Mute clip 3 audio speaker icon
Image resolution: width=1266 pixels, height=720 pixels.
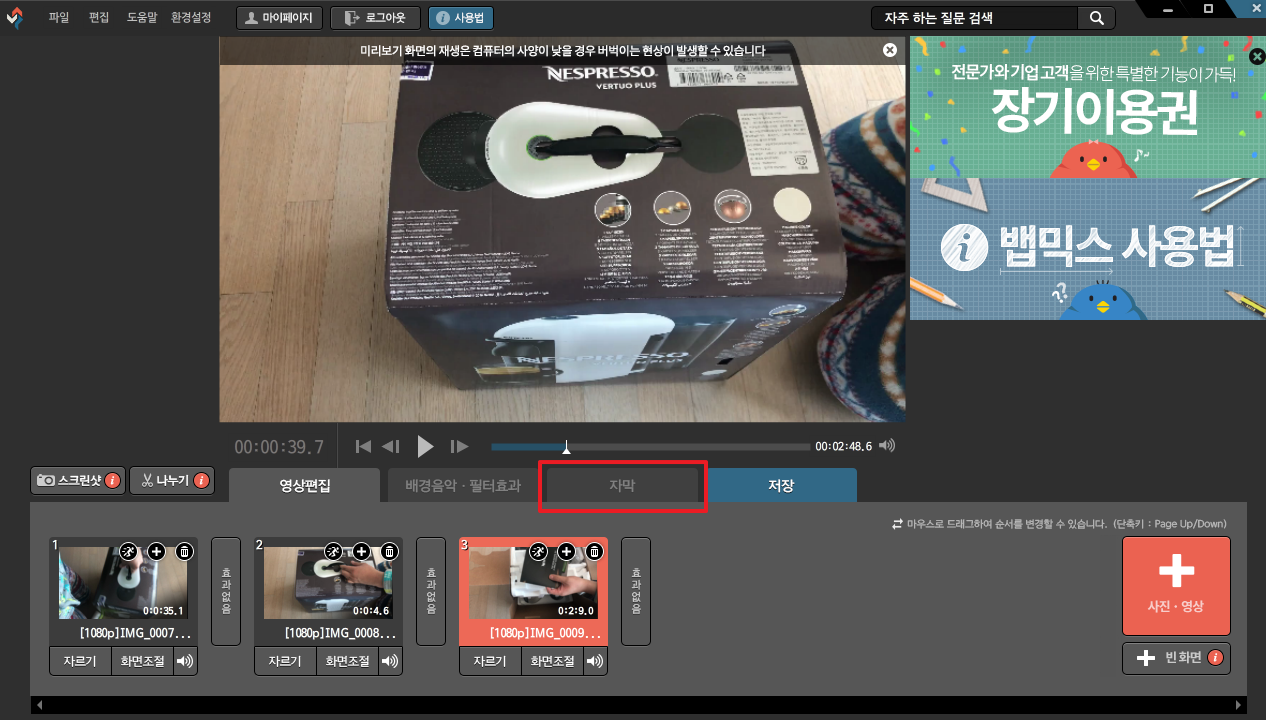click(595, 661)
